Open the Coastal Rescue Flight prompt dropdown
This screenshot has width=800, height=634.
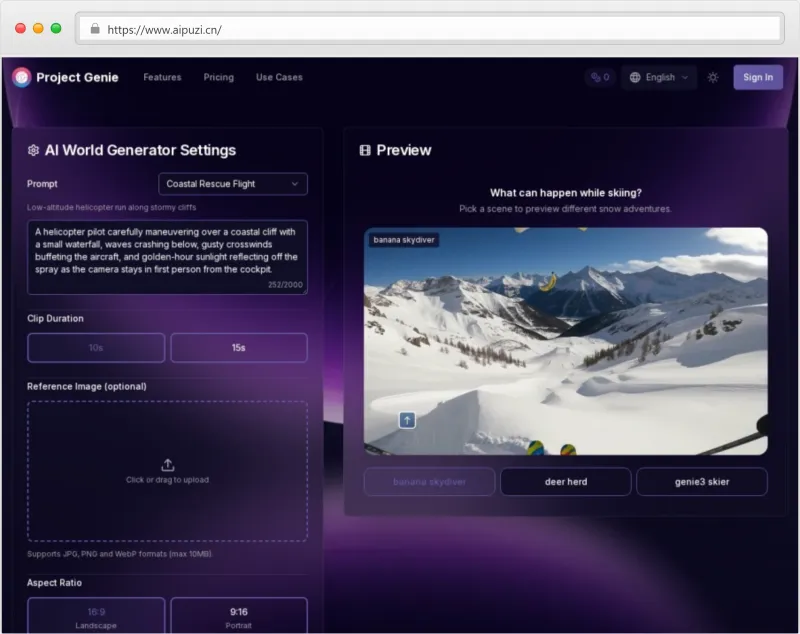pyautogui.click(x=233, y=184)
